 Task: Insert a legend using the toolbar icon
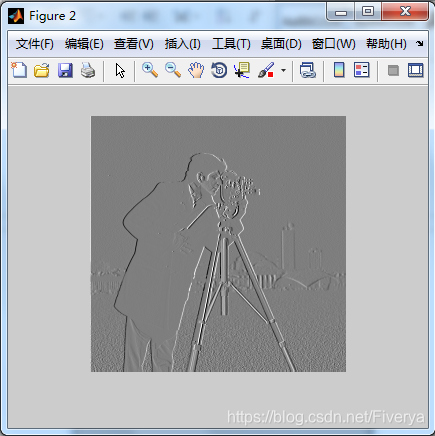click(x=362, y=70)
